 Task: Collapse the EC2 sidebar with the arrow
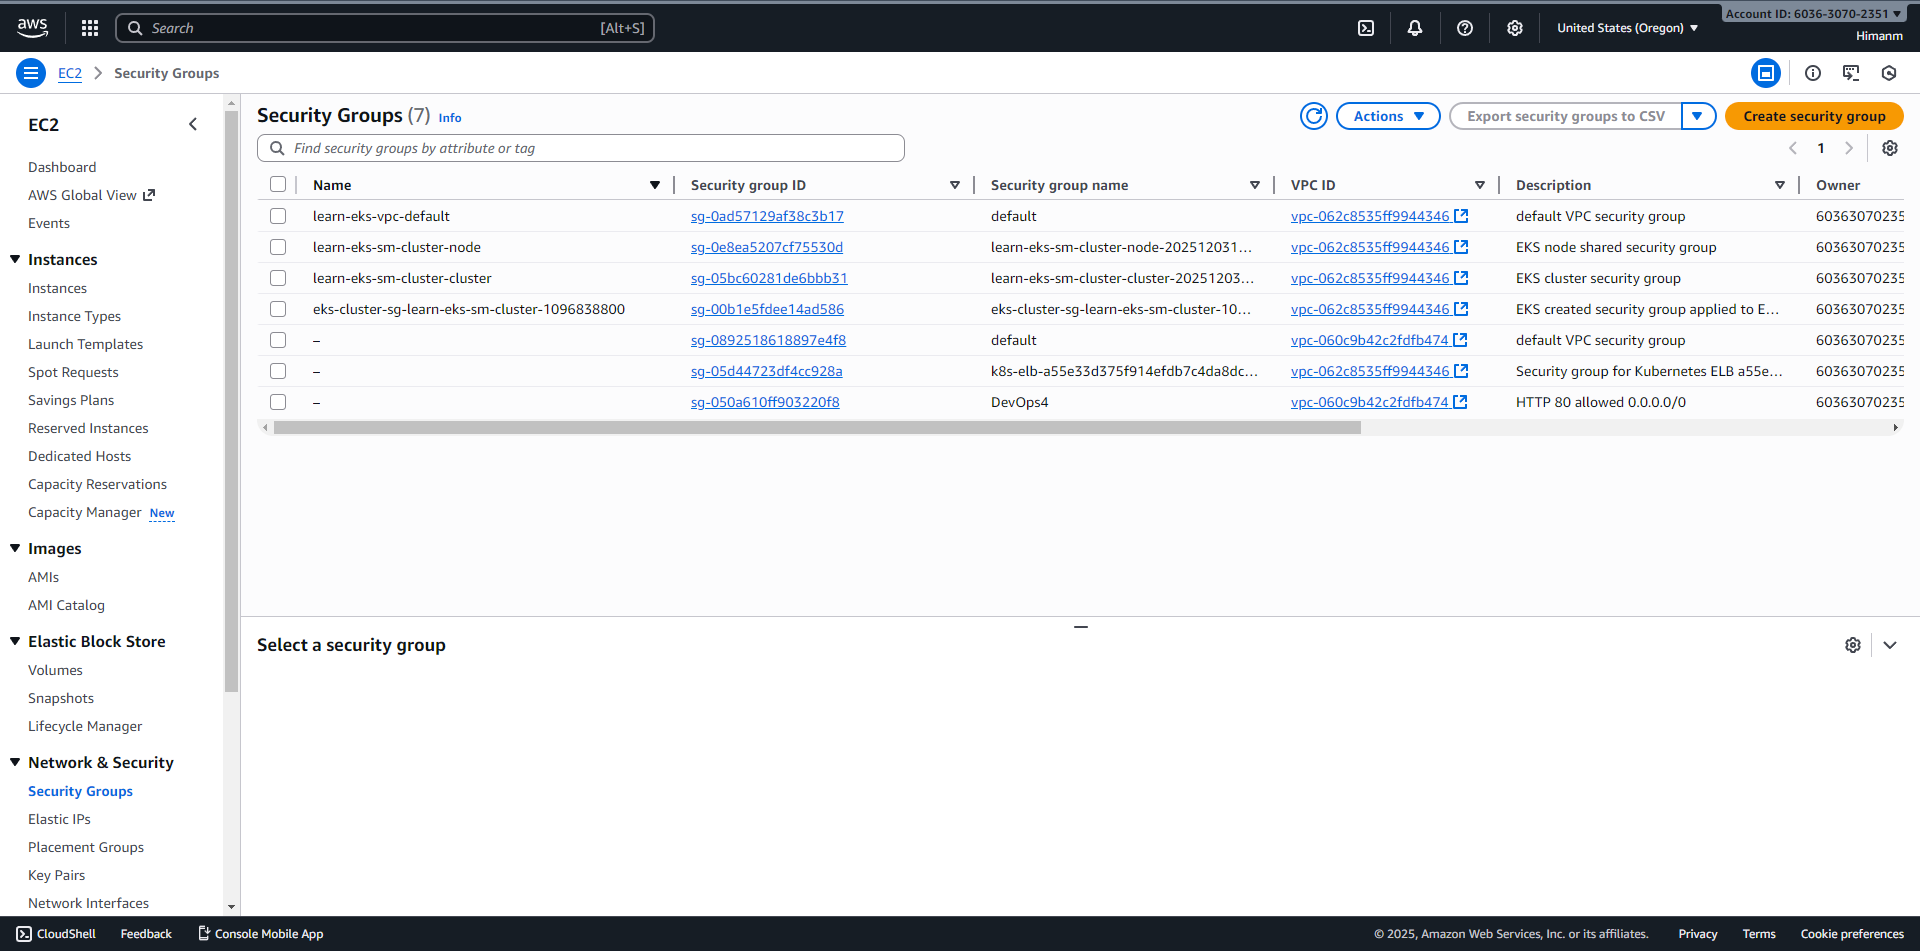[x=193, y=125]
